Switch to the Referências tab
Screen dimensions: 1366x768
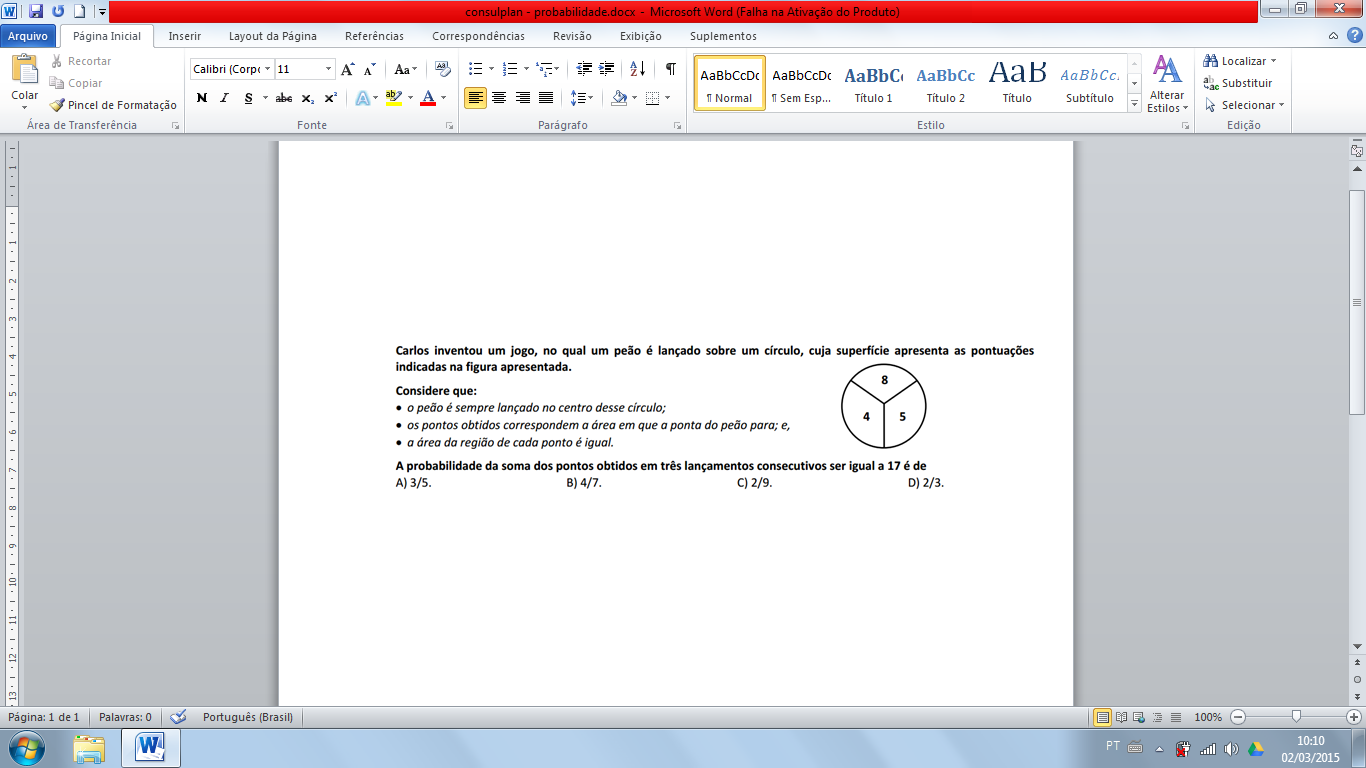pos(375,36)
